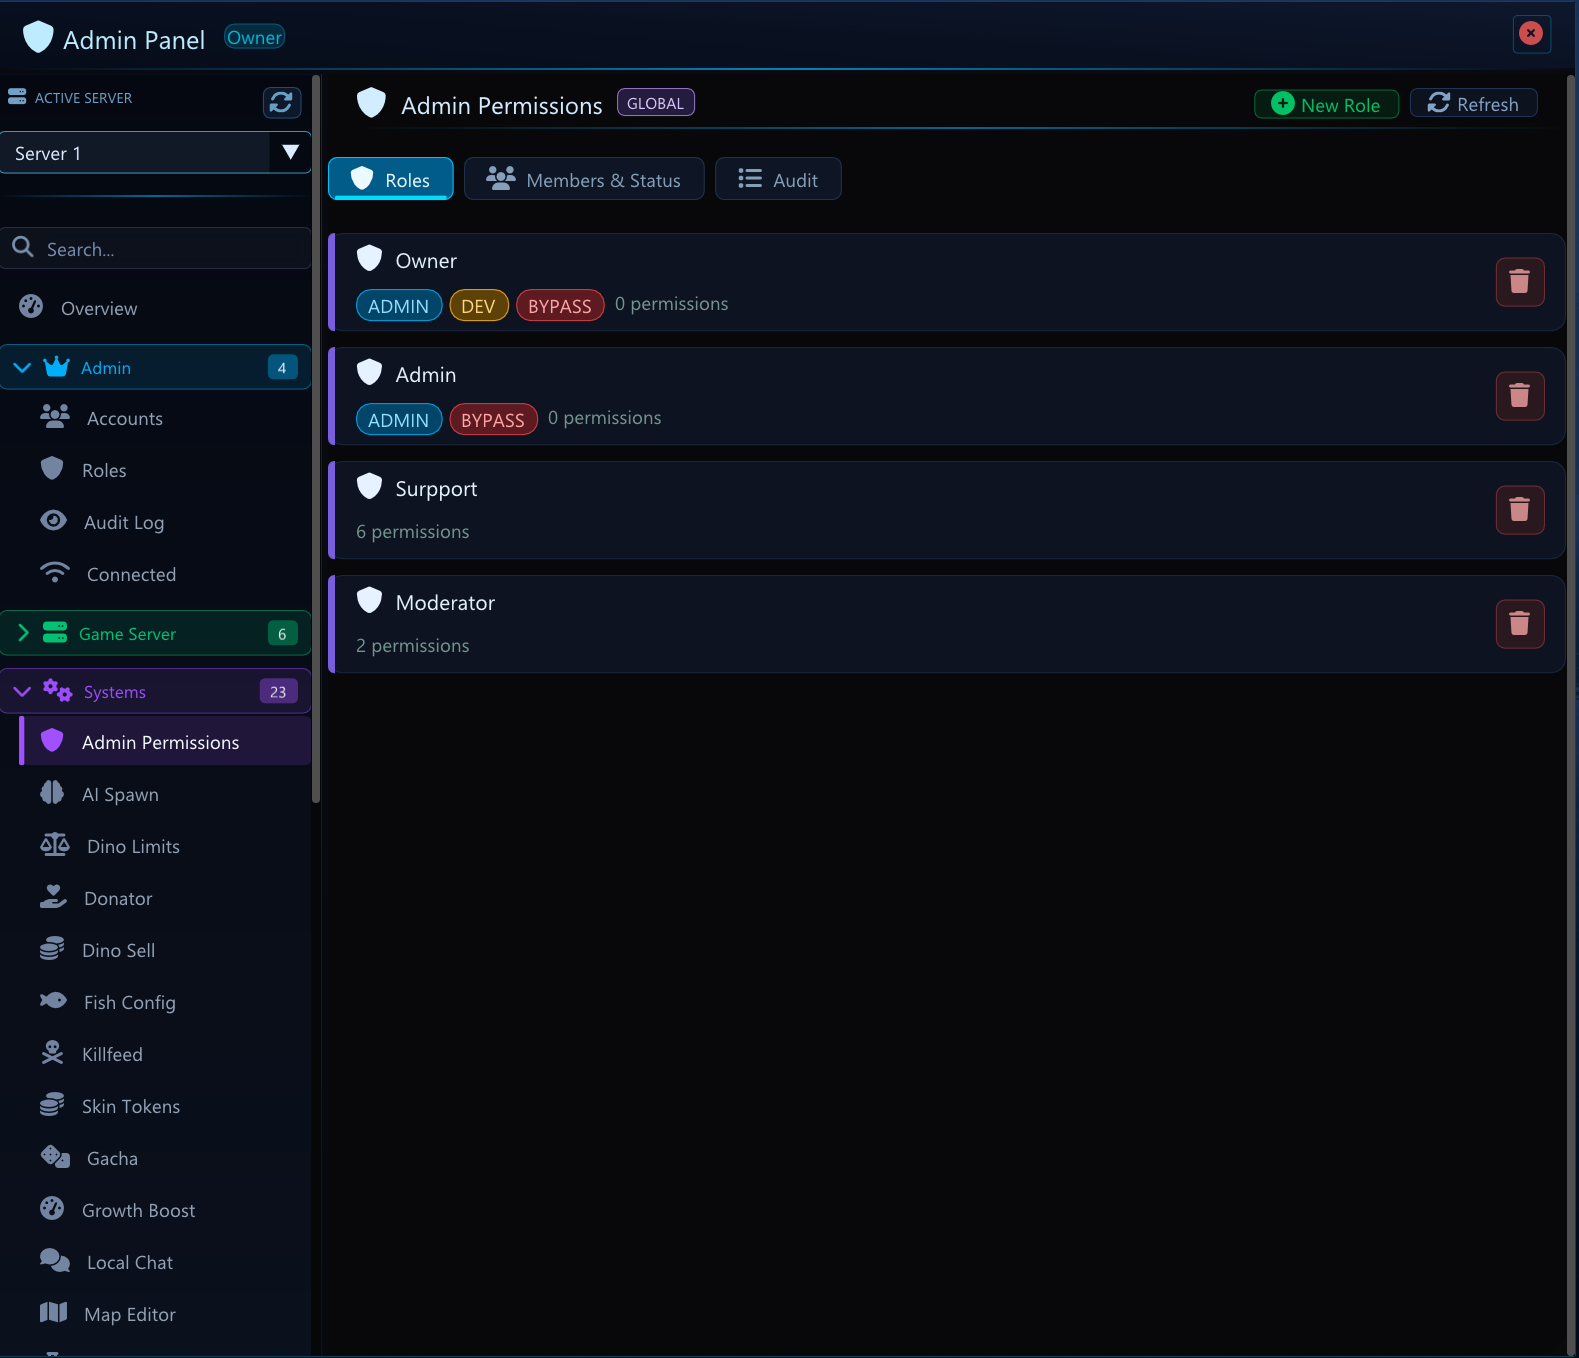
Task: Open Dino Limits scales icon
Action: click(x=55, y=845)
